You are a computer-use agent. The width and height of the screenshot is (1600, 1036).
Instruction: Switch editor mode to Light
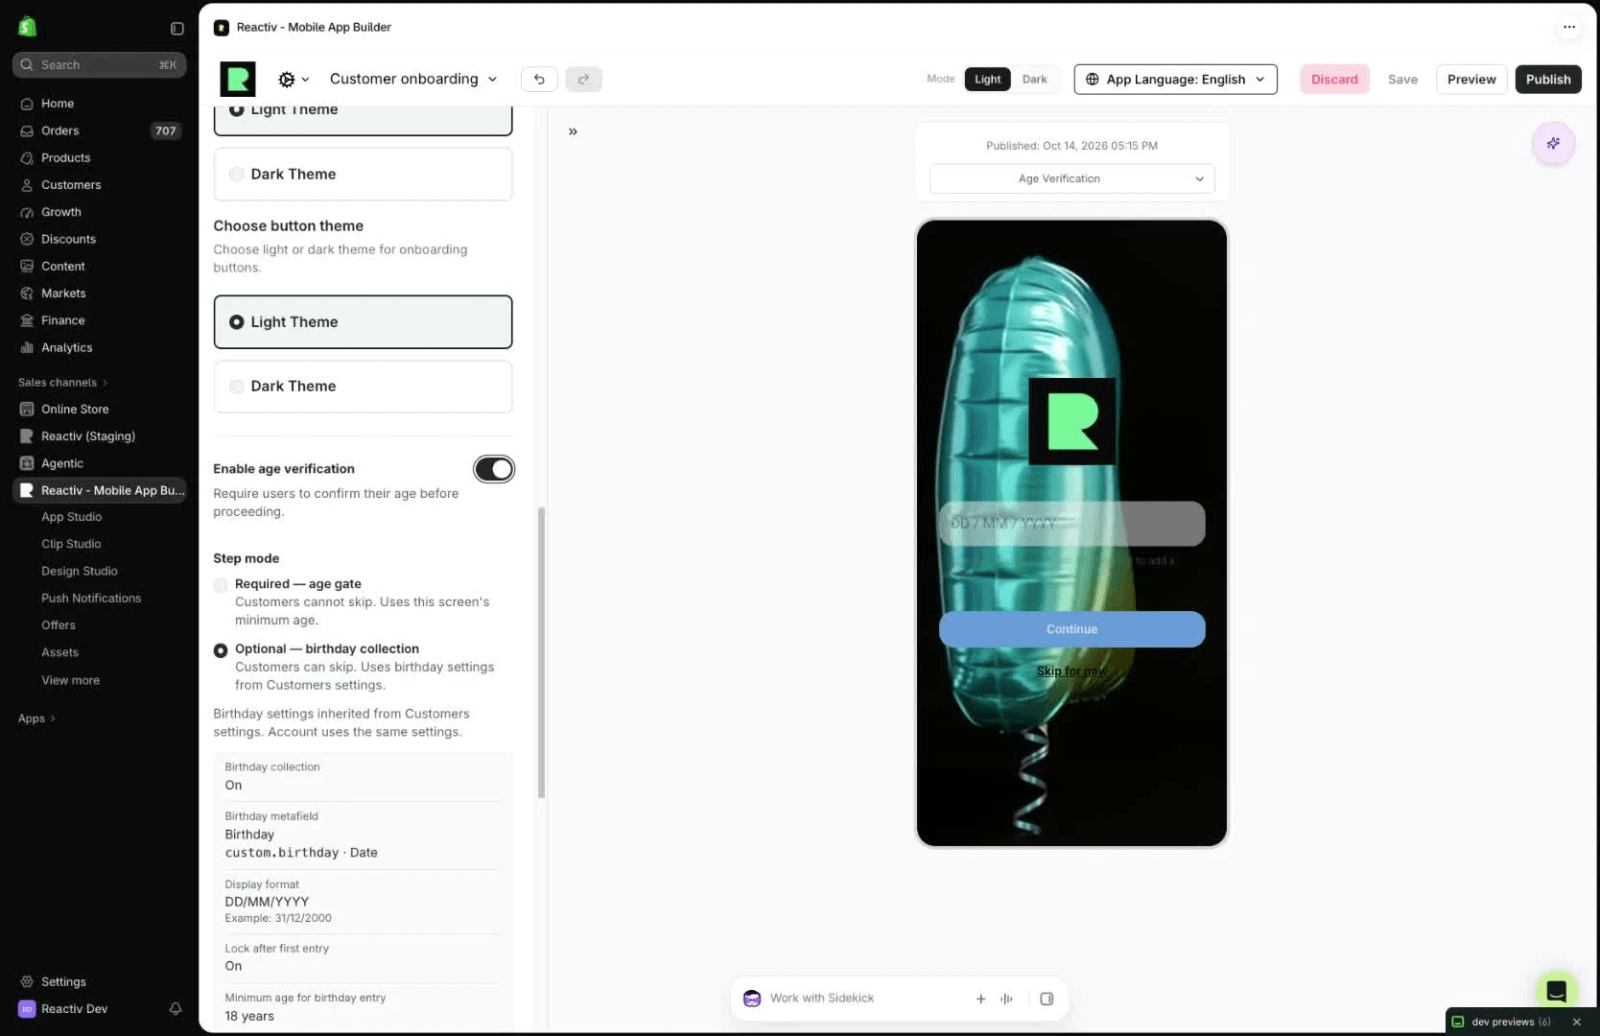point(987,79)
